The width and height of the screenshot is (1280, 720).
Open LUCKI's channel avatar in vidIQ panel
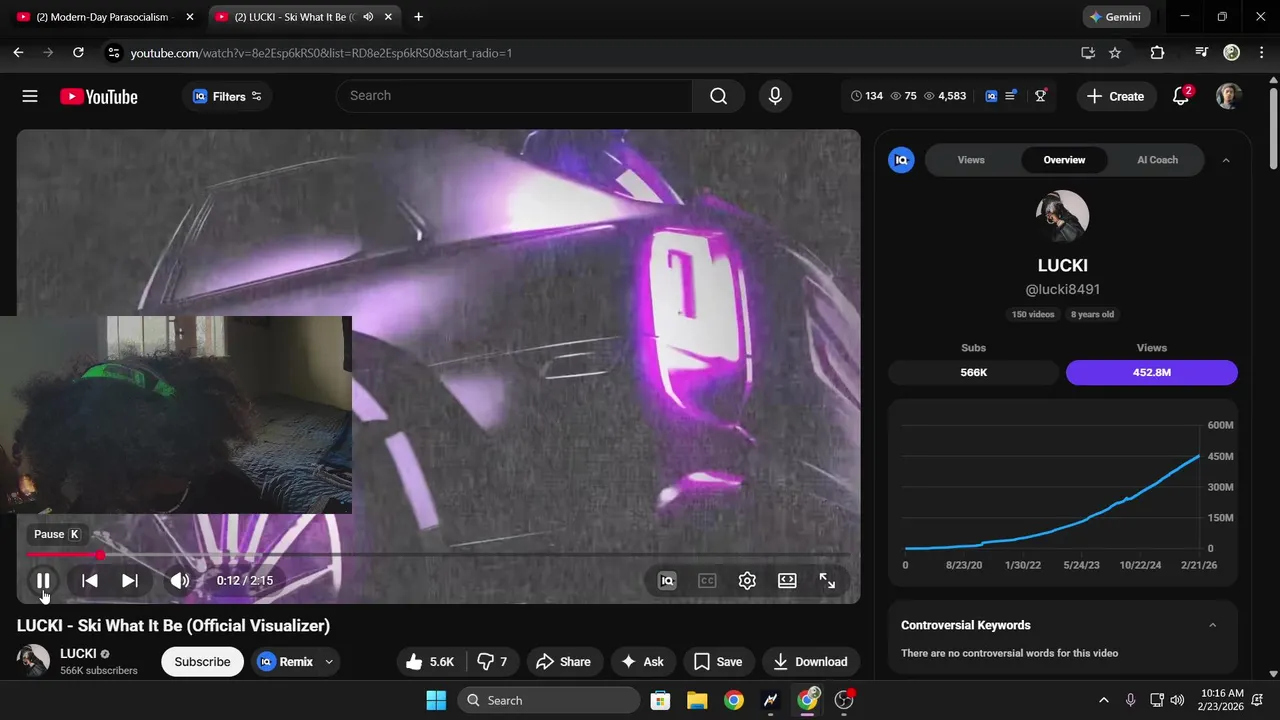coord(1062,216)
